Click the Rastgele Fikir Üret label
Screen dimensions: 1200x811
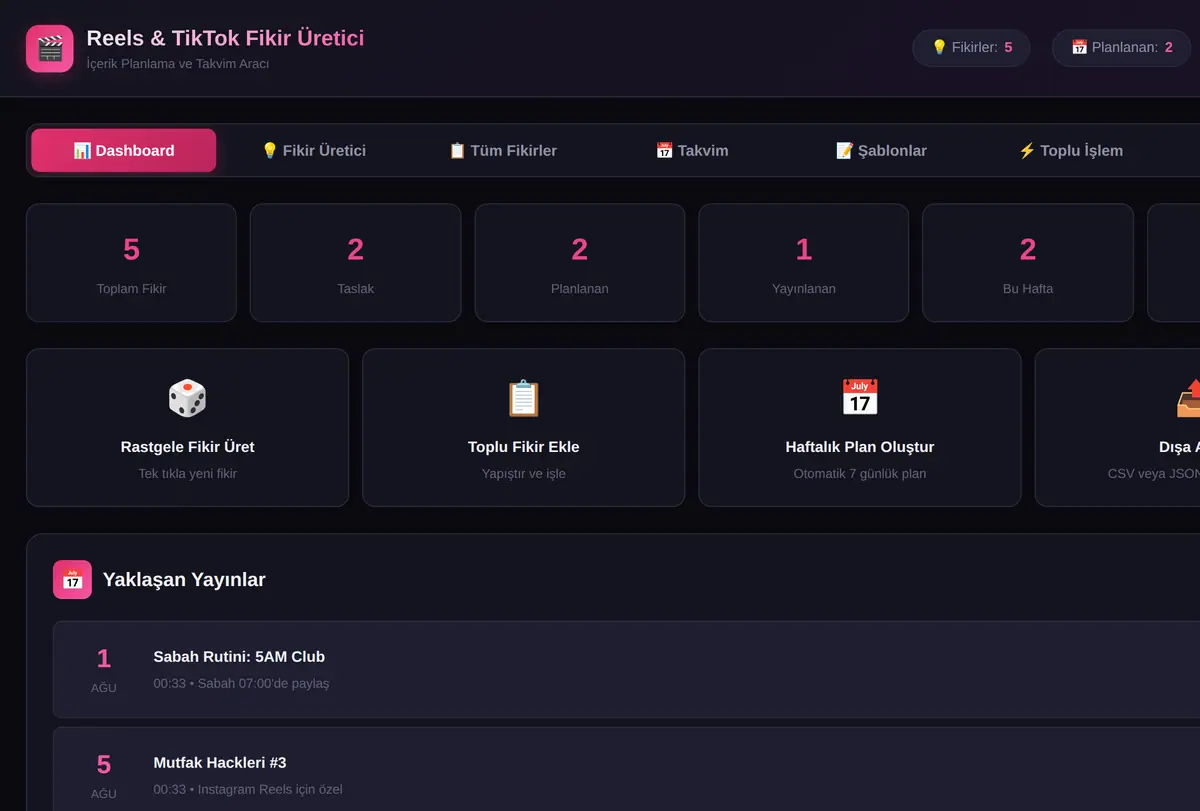coord(187,447)
